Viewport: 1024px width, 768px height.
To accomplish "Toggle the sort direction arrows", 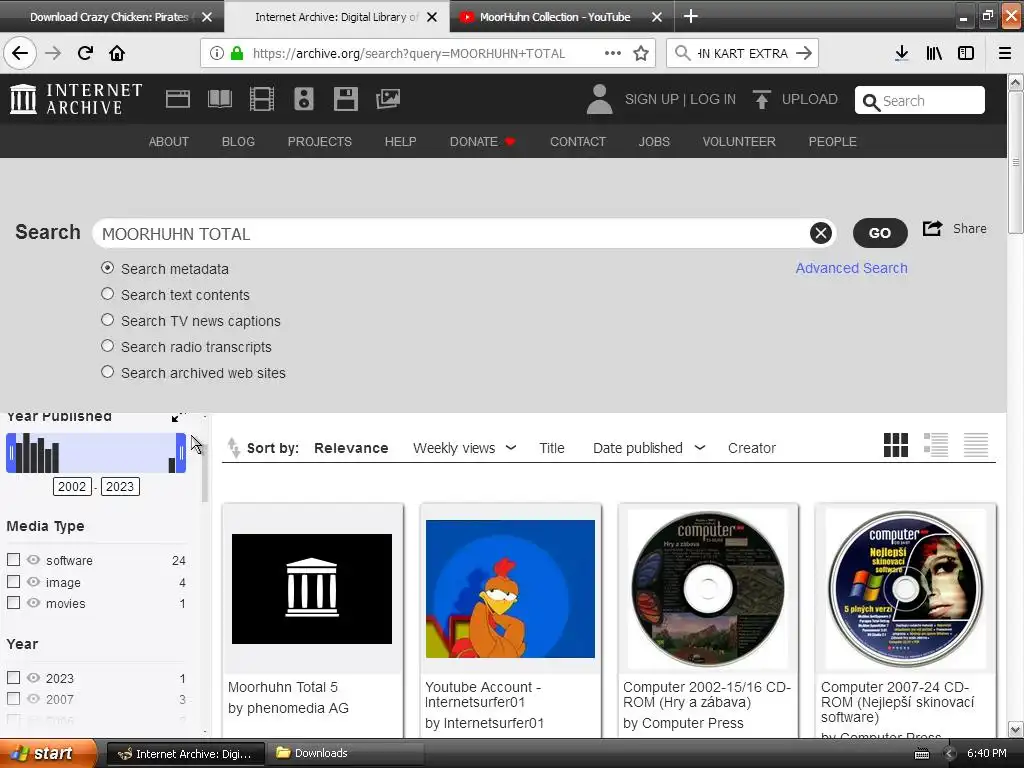I will 233,448.
